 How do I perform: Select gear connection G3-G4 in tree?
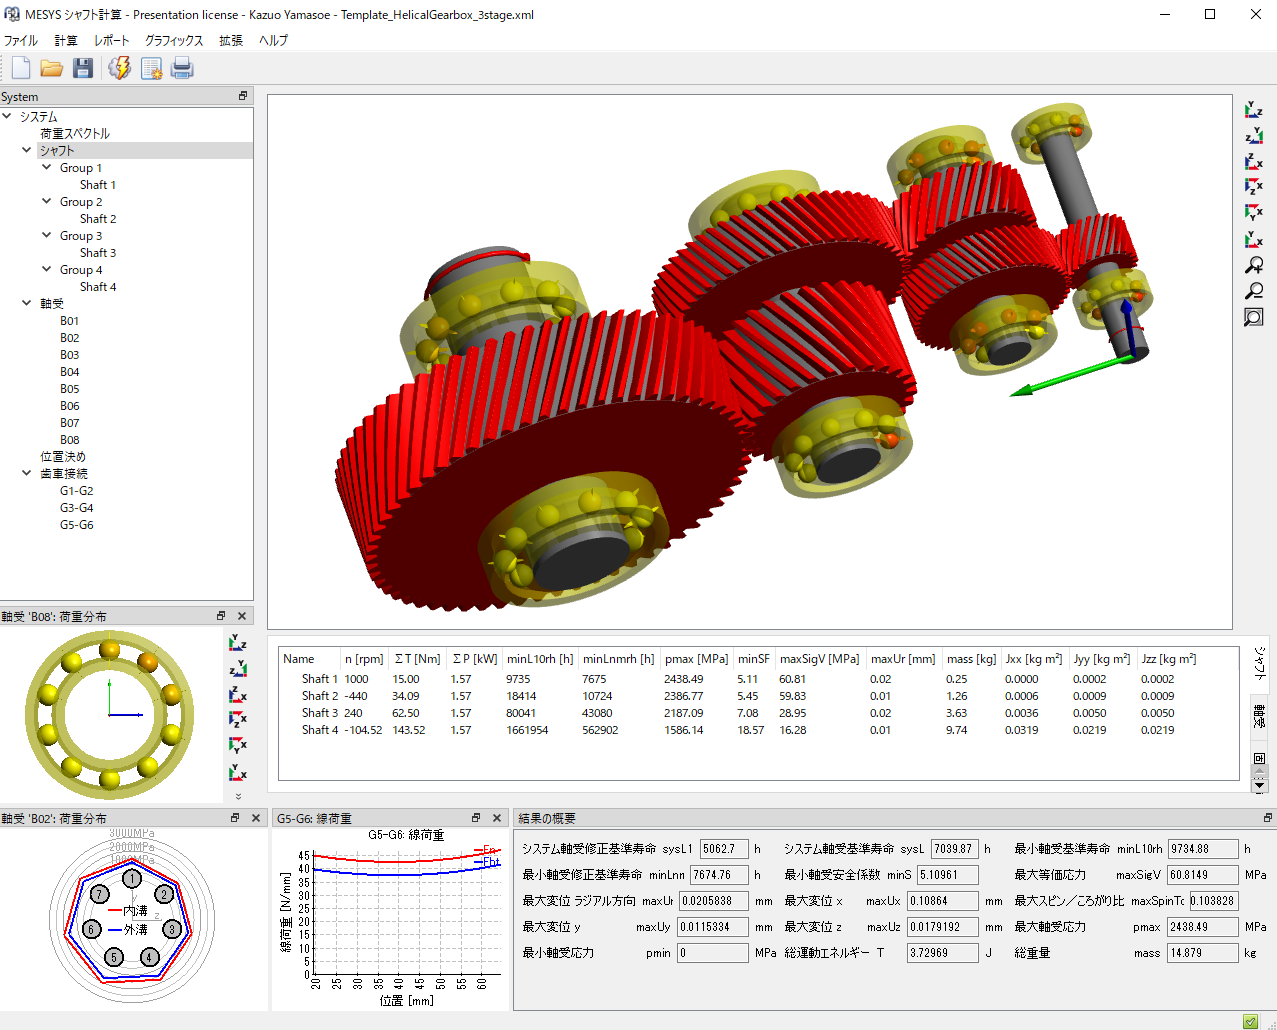(x=76, y=508)
